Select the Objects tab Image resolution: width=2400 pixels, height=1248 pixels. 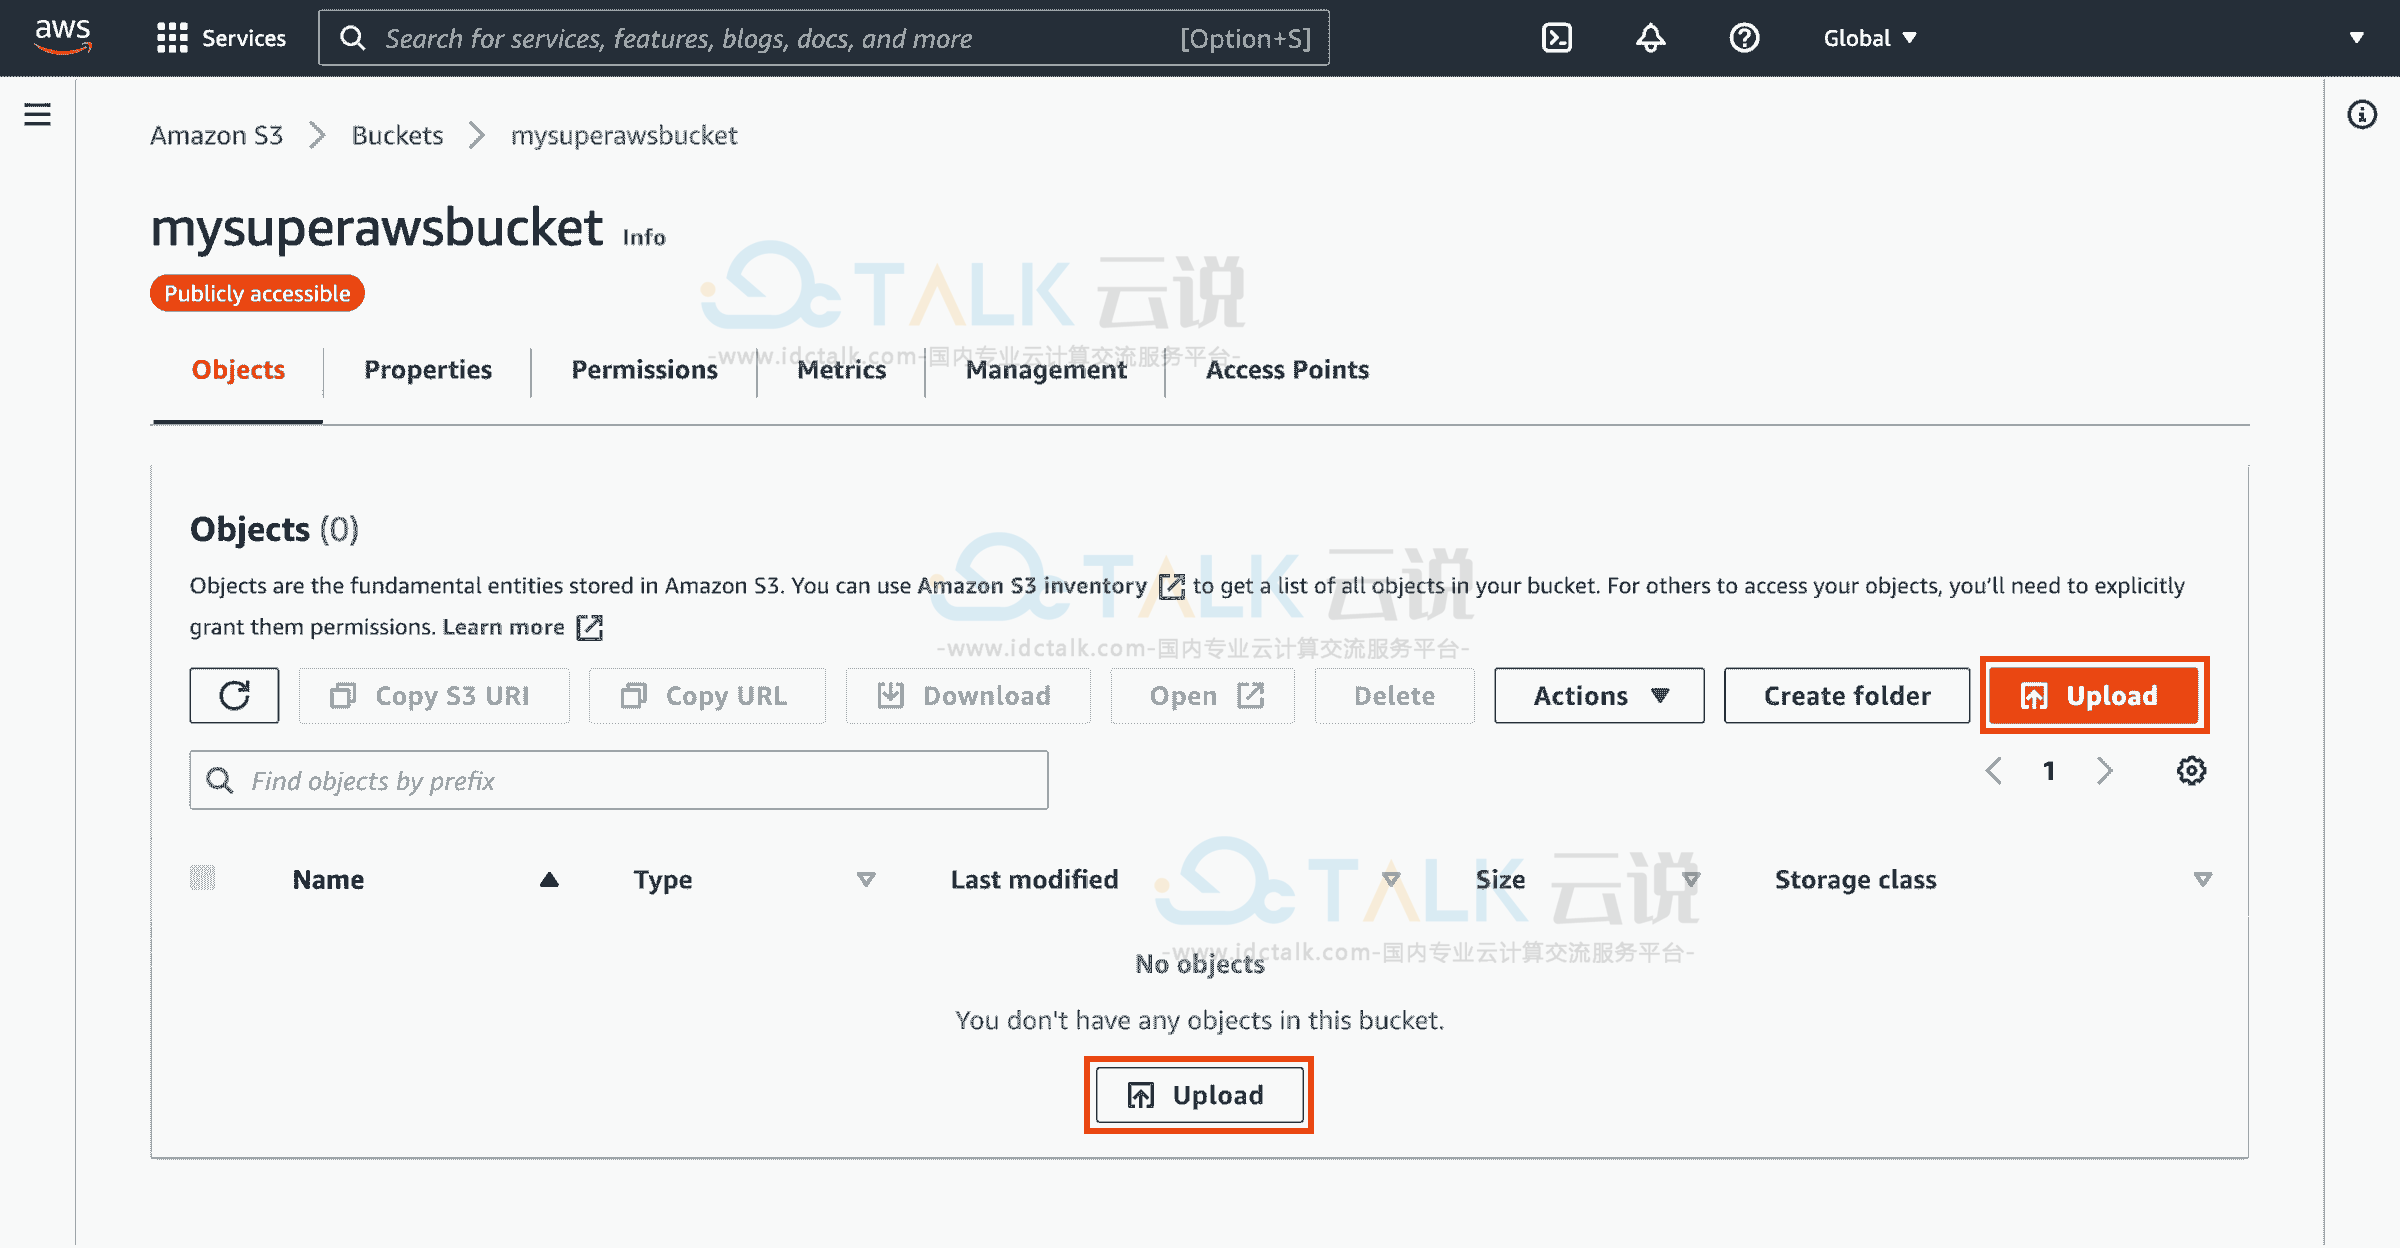(x=238, y=369)
